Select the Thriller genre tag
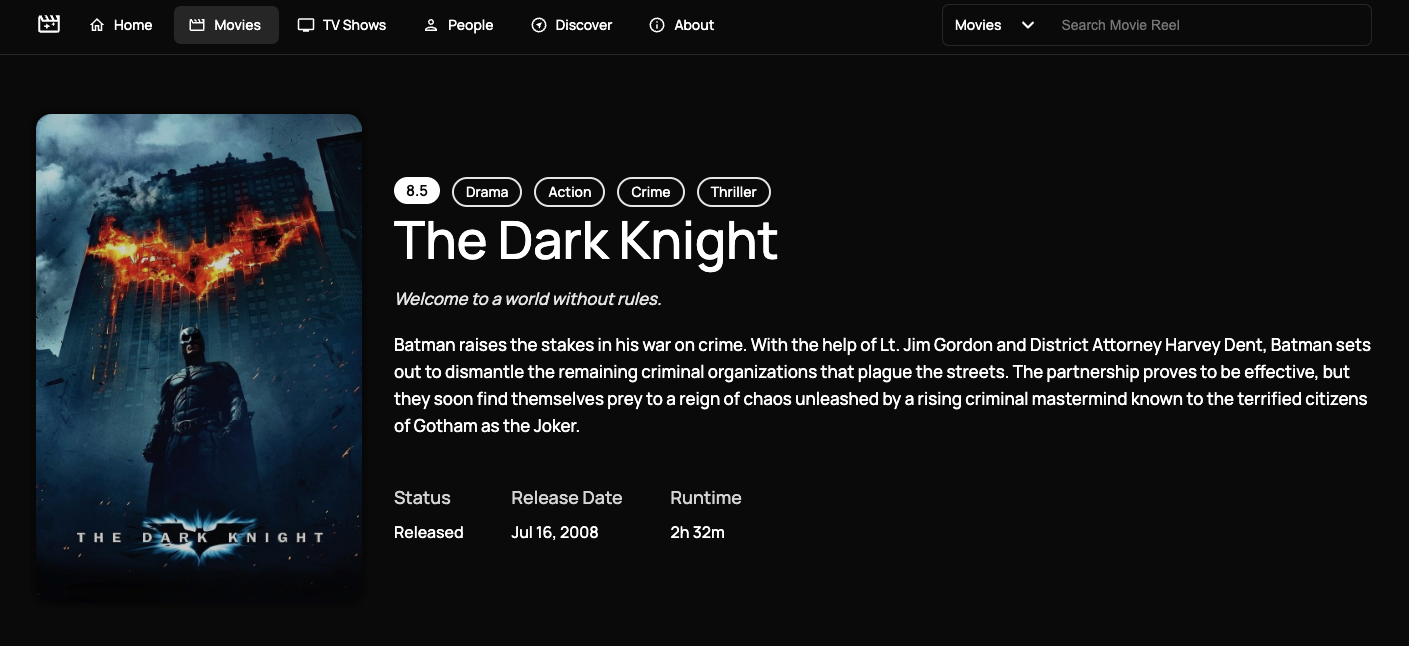This screenshot has height=646, width=1409. 734,192
